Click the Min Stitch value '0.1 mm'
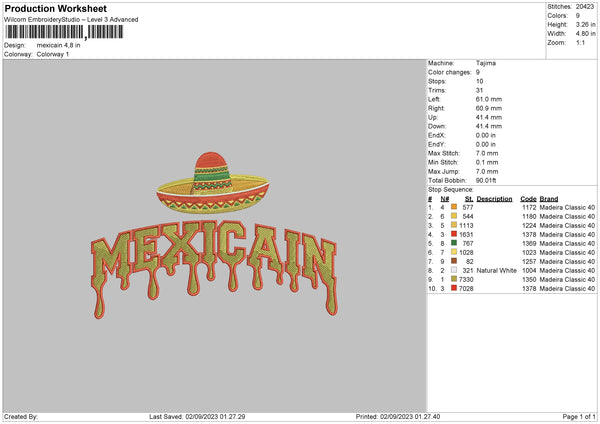Viewport: 600px width, 424px height. (487, 162)
